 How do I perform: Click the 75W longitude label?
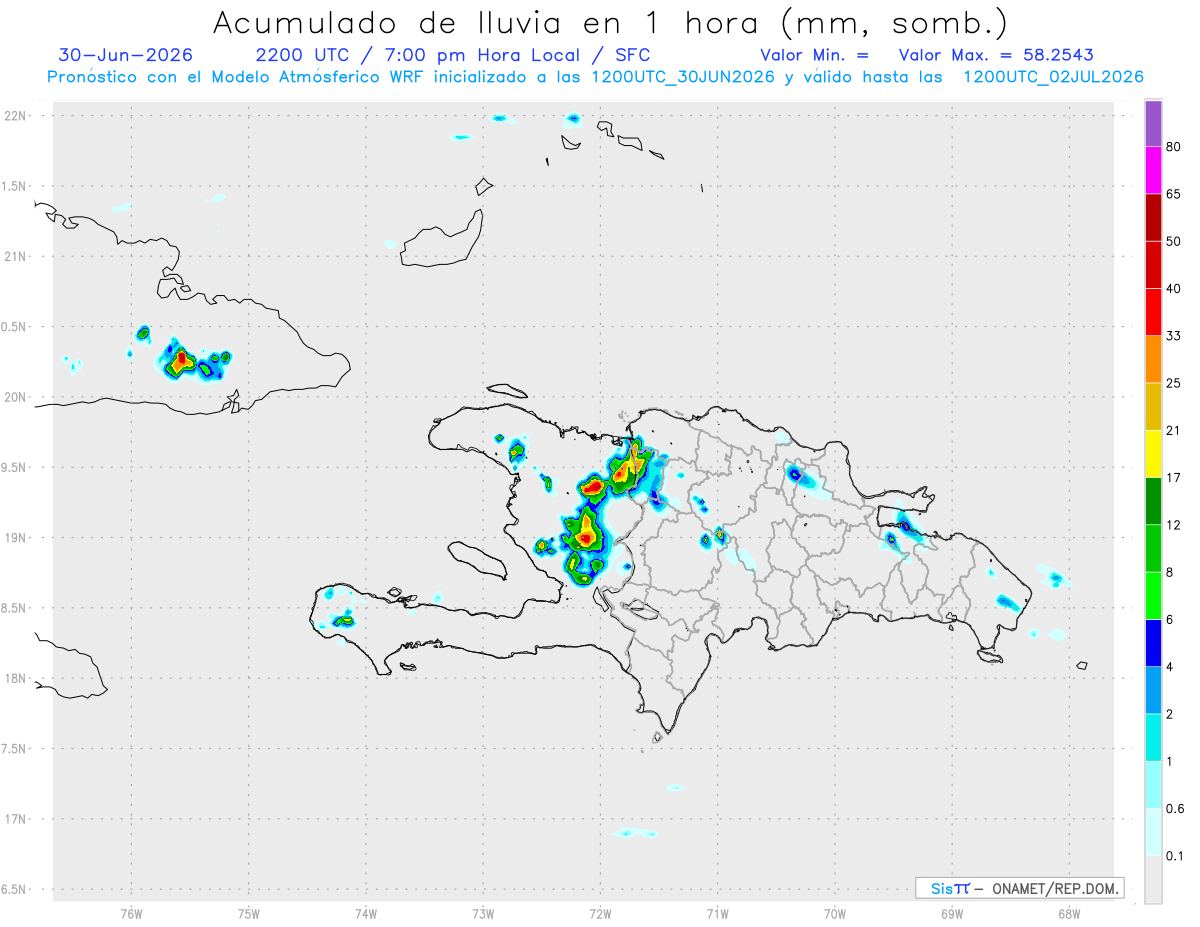coord(249,914)
